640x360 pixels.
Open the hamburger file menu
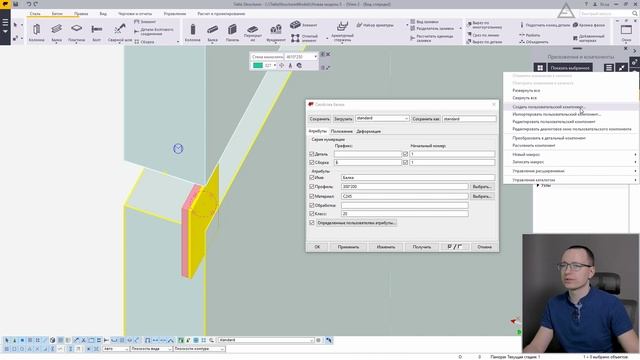point(5,25)
